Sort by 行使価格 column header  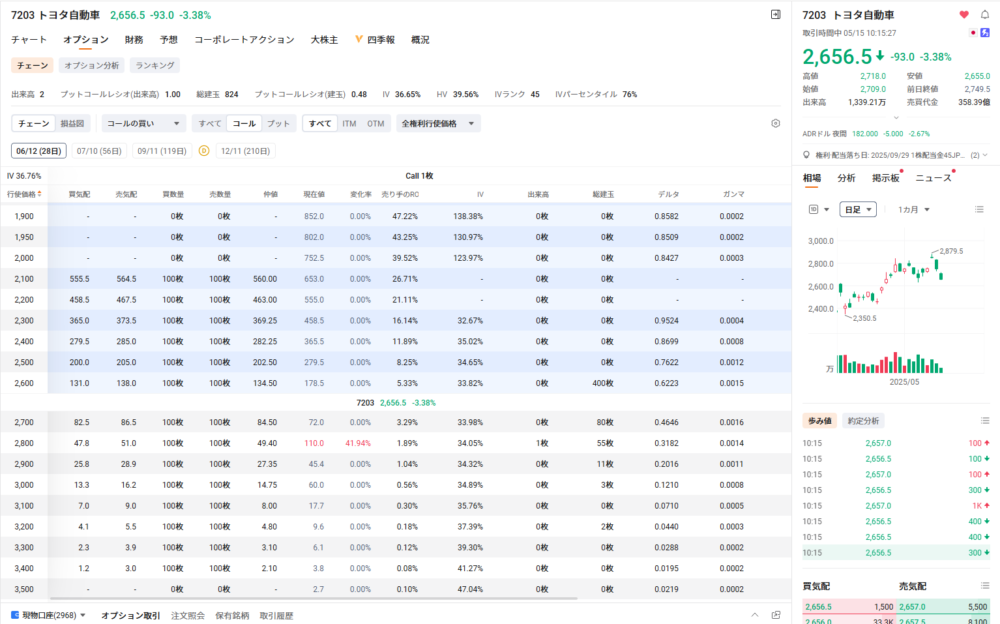[x=24, y=194]
